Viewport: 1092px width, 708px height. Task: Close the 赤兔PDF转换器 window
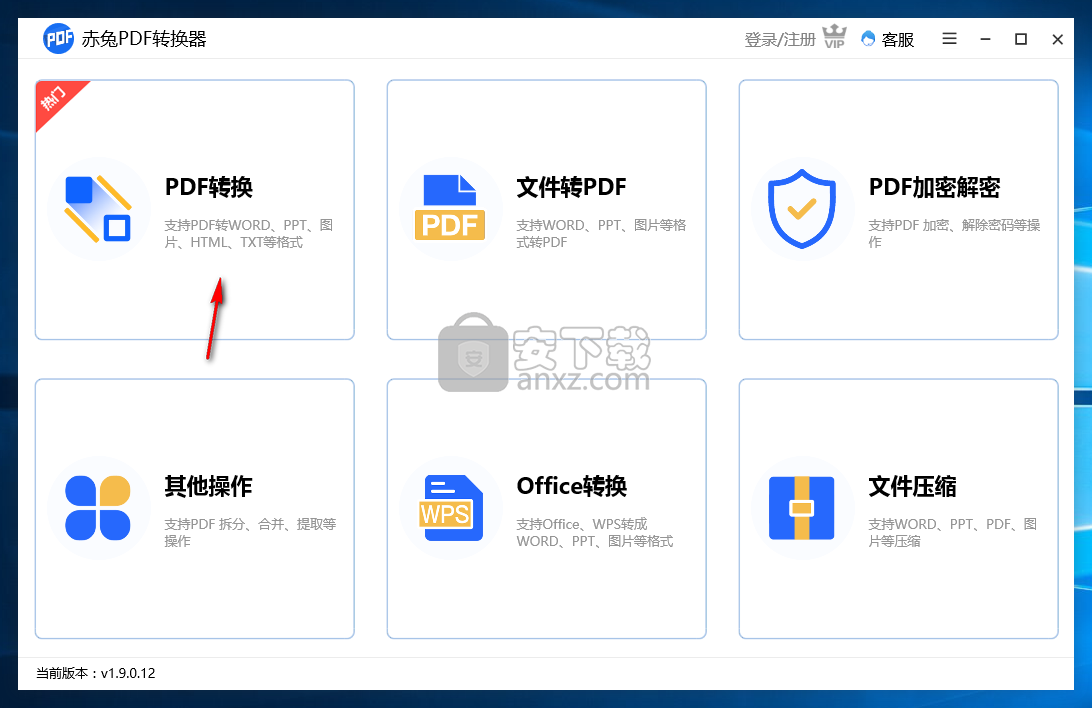(x=1057, y=39)
